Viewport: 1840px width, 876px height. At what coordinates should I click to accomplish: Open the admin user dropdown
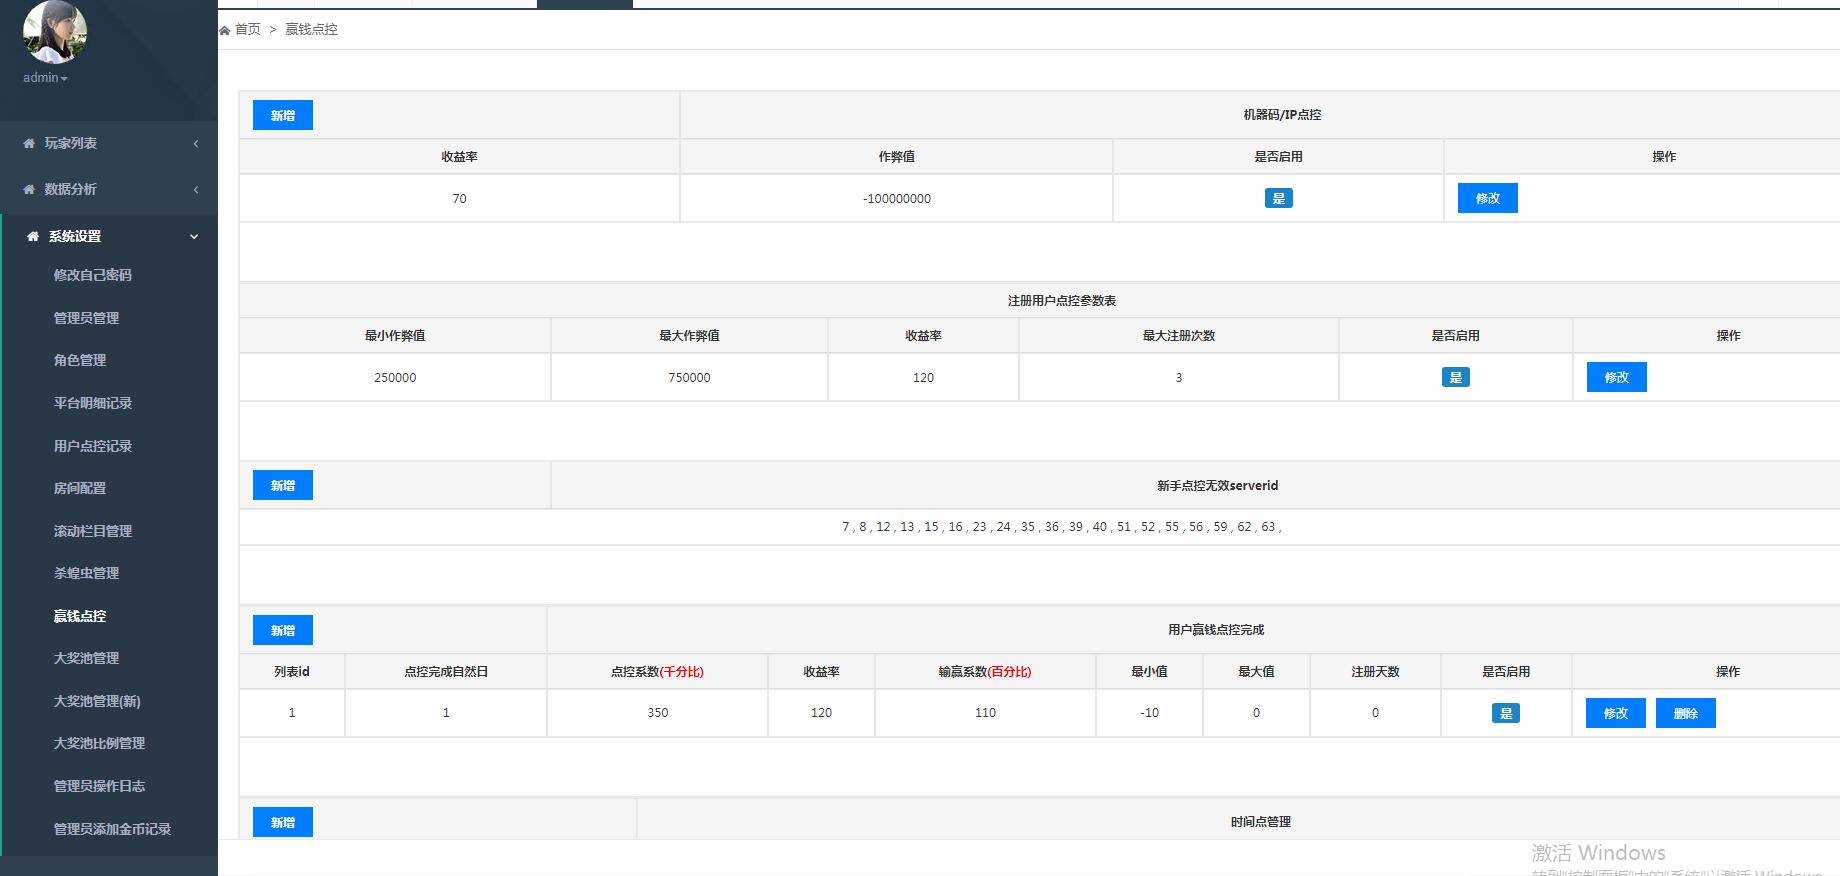click(x=45, y=78)
